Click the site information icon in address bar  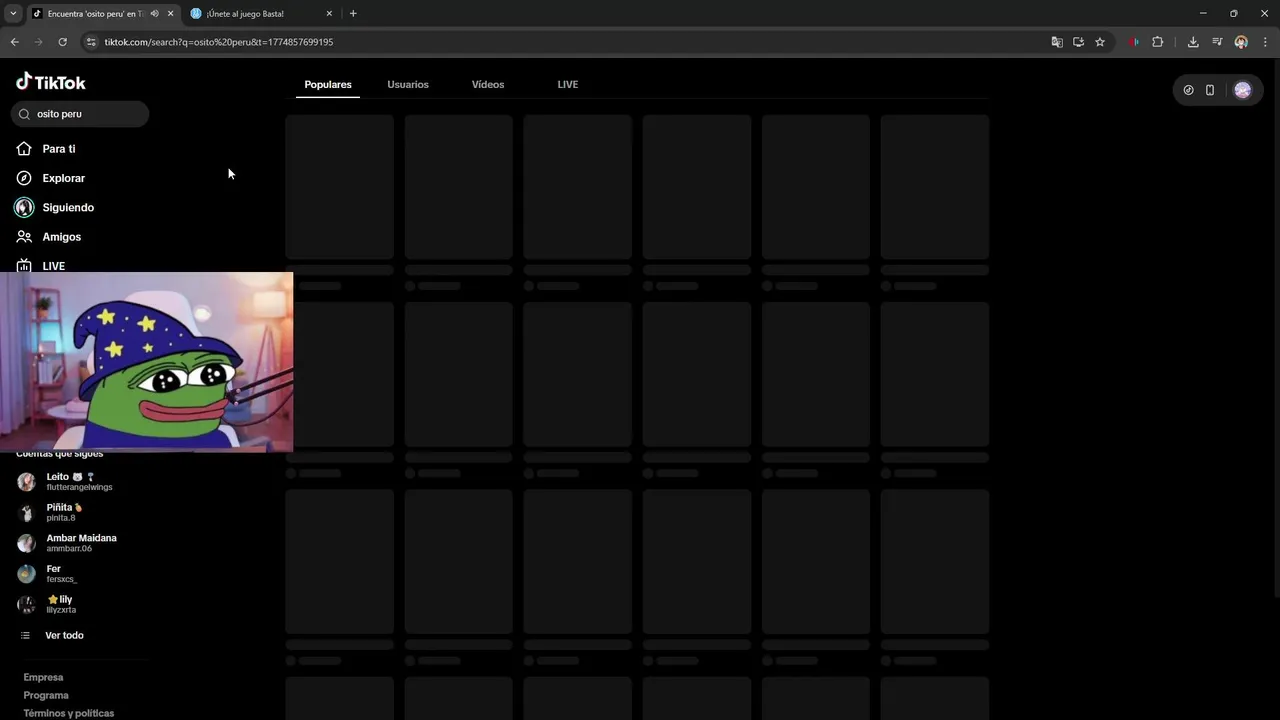pos(91,42)
